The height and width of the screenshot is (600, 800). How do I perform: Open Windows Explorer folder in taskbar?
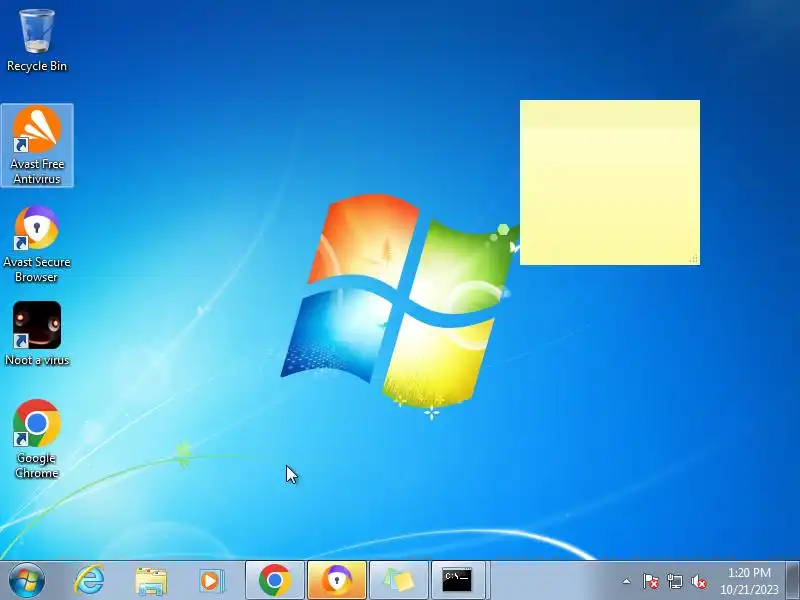151,581
